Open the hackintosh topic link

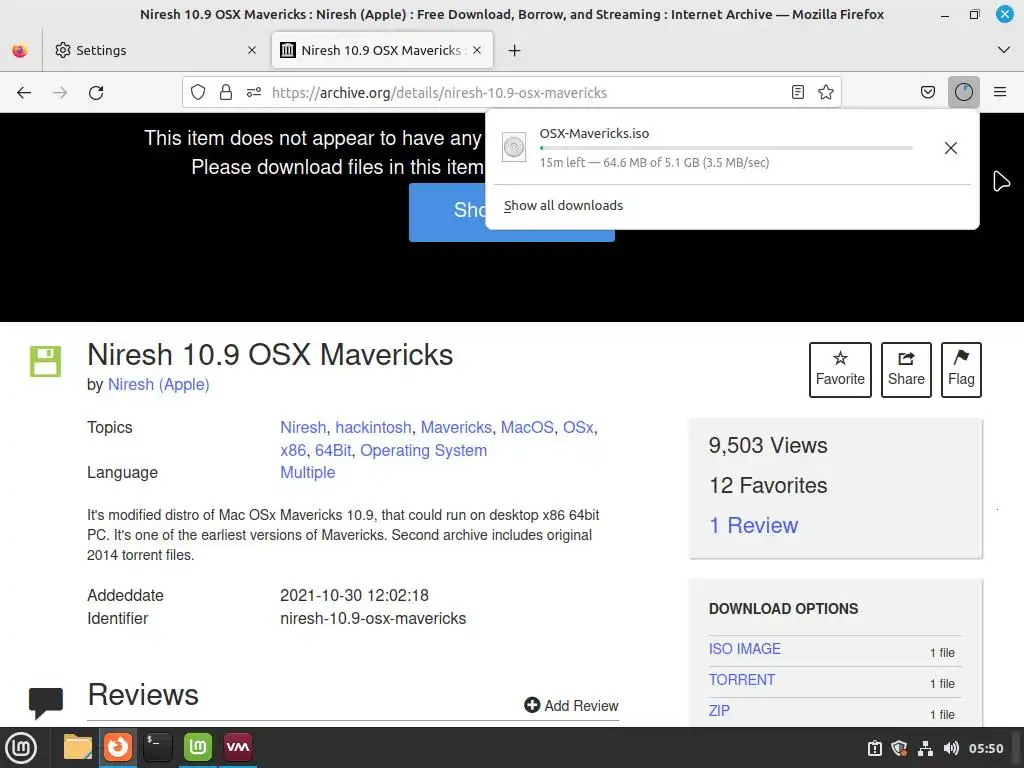tap(373, 428)
